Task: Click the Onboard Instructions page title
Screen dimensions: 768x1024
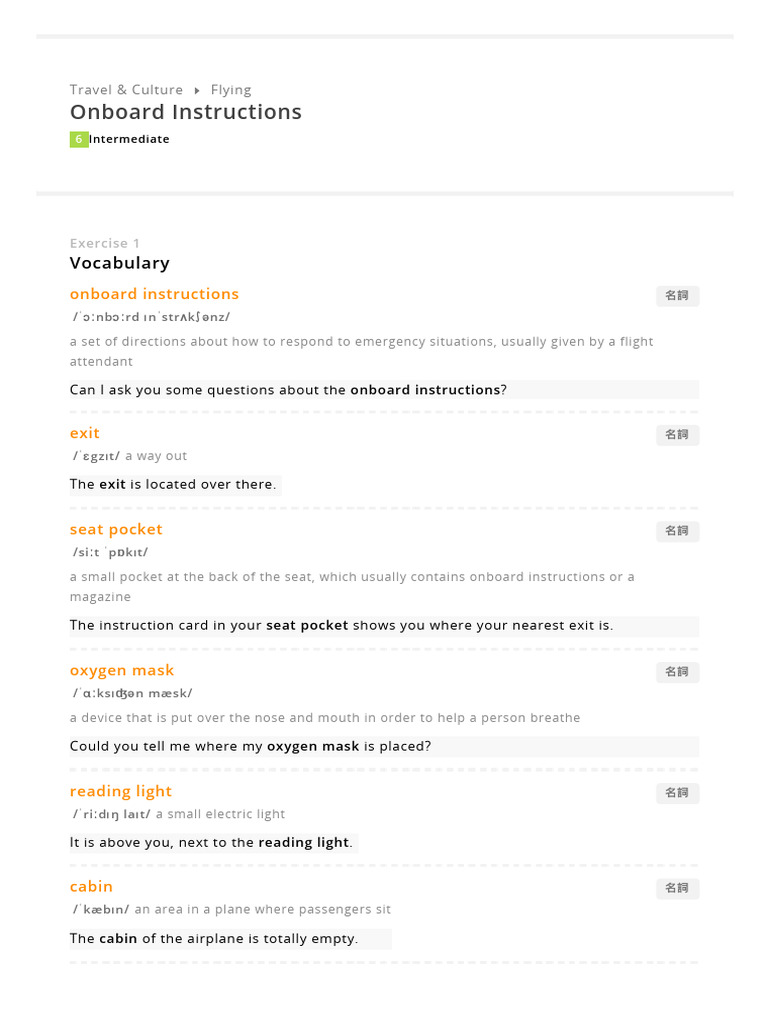Action: click(185, 112)
